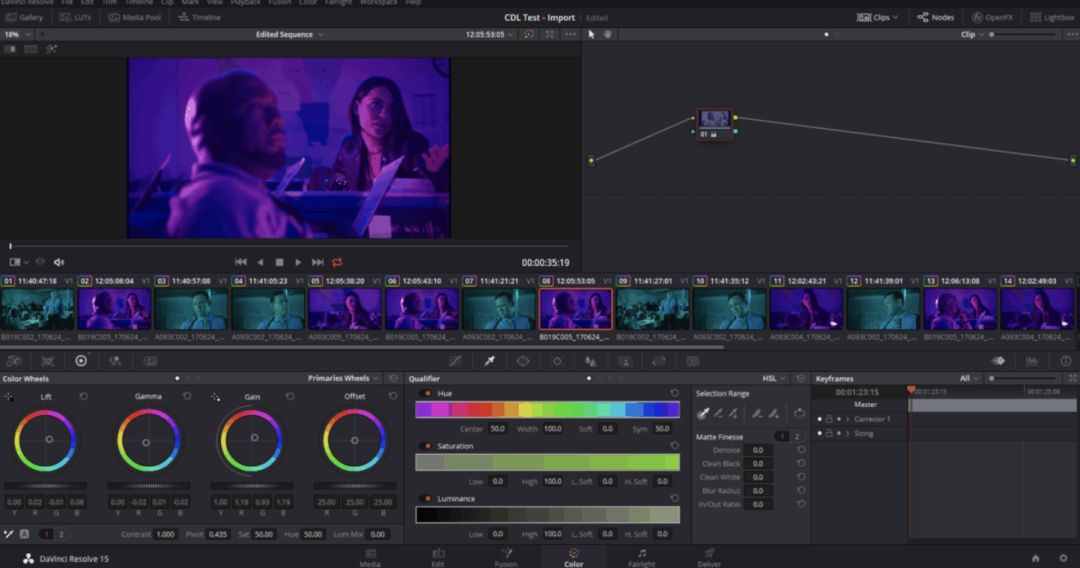
Task: Reset the Offset color wheel
Action: click(x=393, y=396)
